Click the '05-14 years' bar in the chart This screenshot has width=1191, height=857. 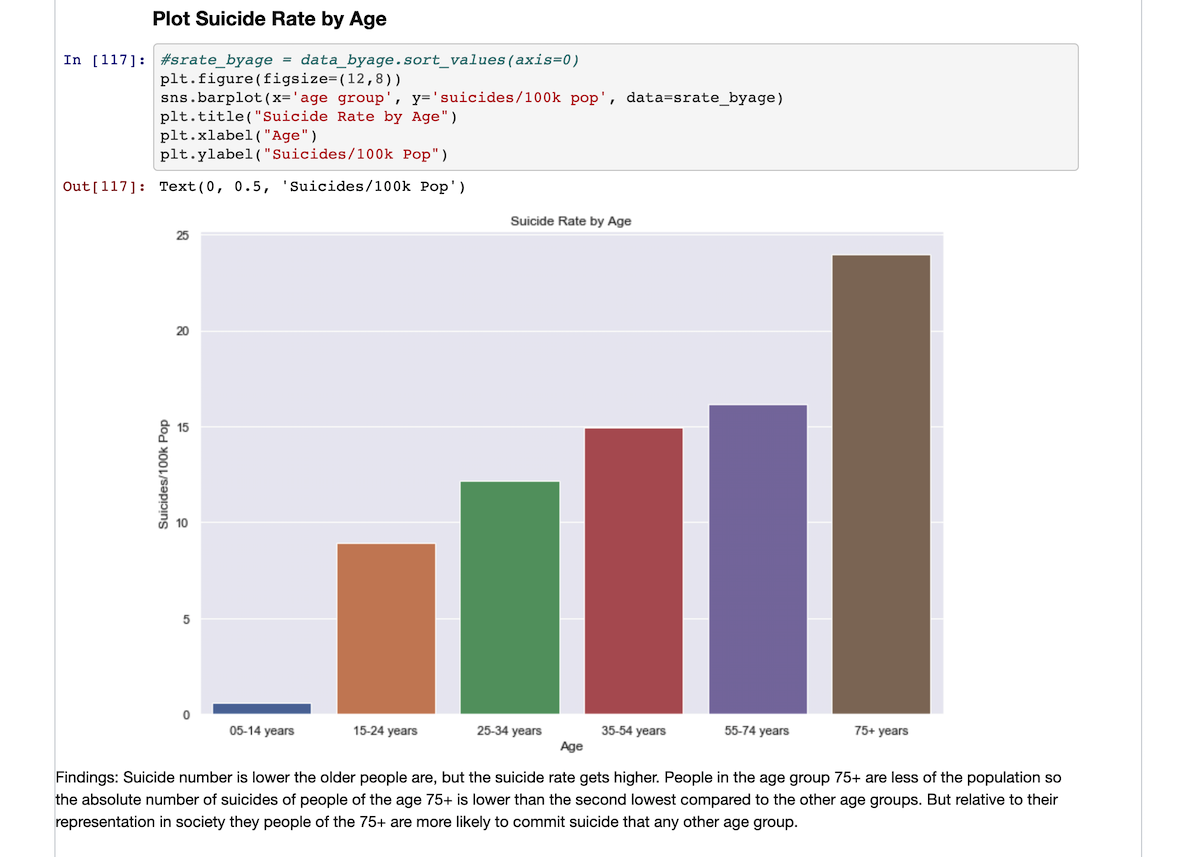tap(264, 707)
